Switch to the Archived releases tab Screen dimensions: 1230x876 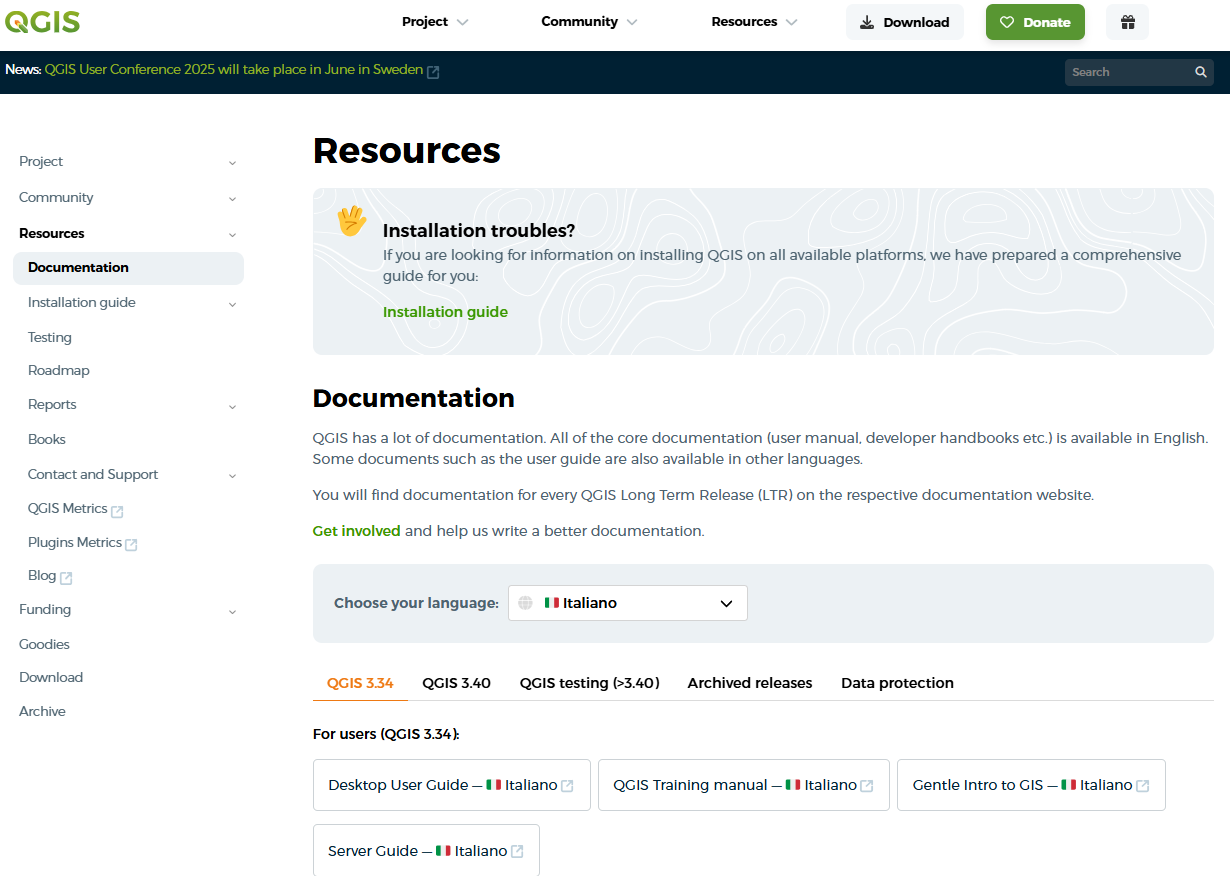pos(749,683)
